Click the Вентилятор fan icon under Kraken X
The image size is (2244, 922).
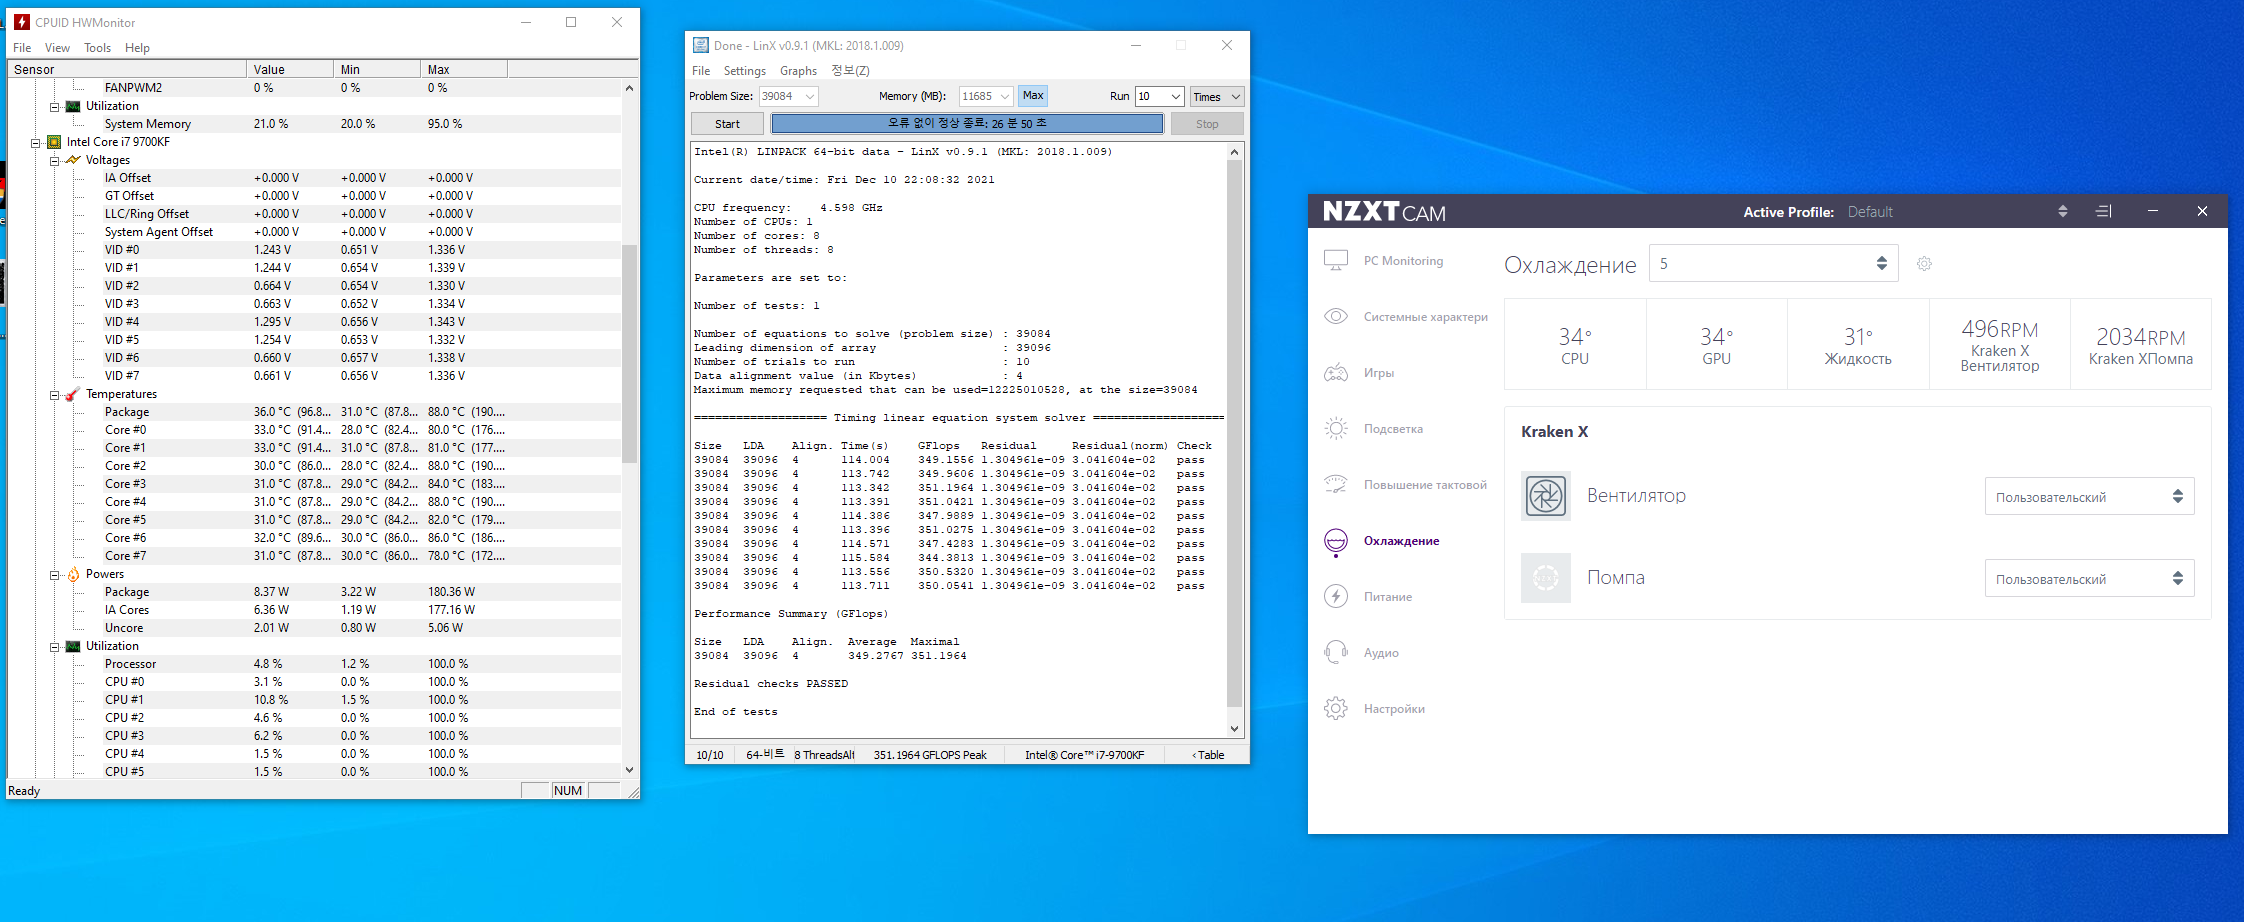pos(1546,496)
